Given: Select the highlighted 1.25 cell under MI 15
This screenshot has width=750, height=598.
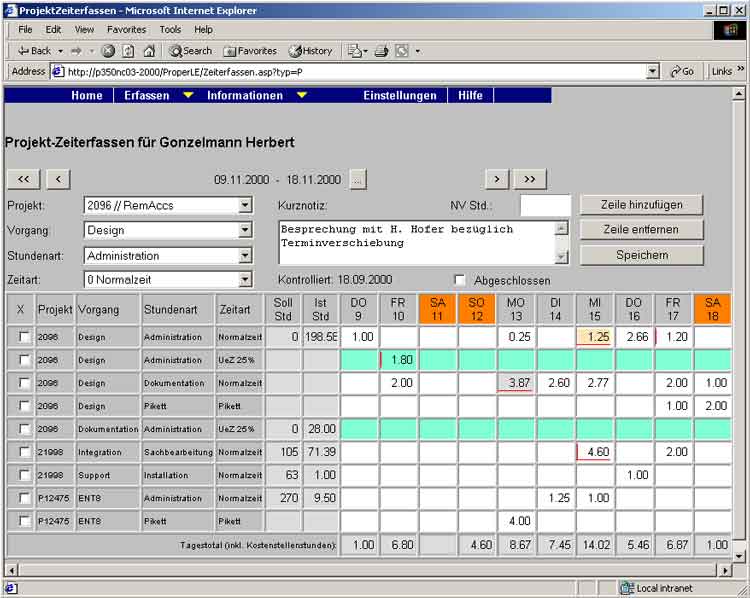Looking at the screenshot, I should click(x=595, y=337).
